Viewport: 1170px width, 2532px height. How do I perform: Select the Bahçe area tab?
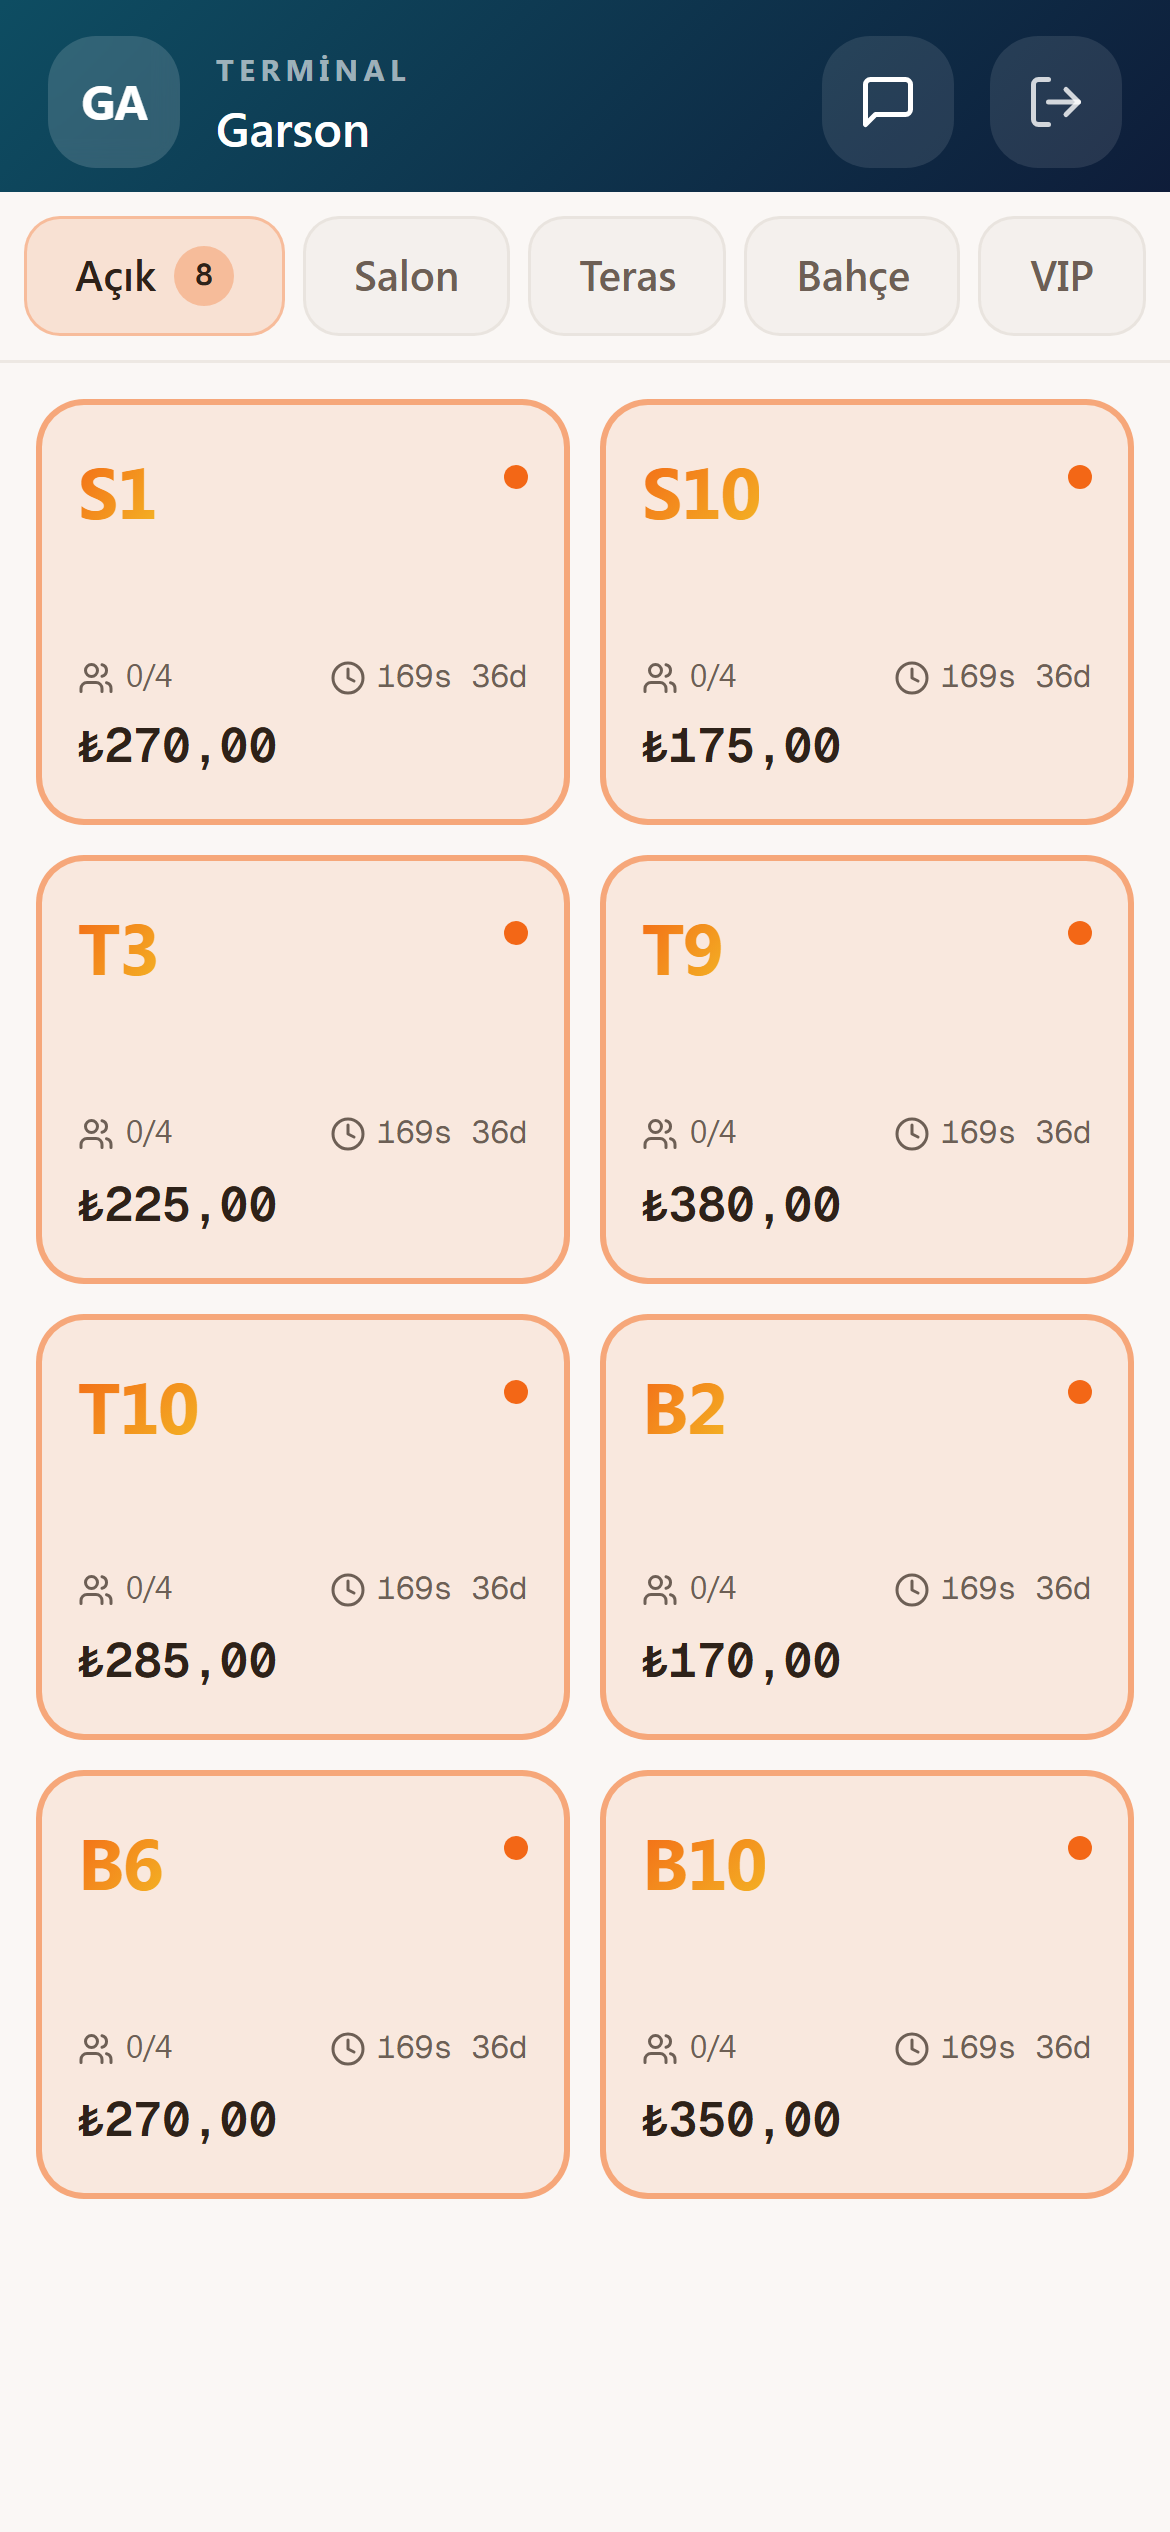click(x=852, y=276)
